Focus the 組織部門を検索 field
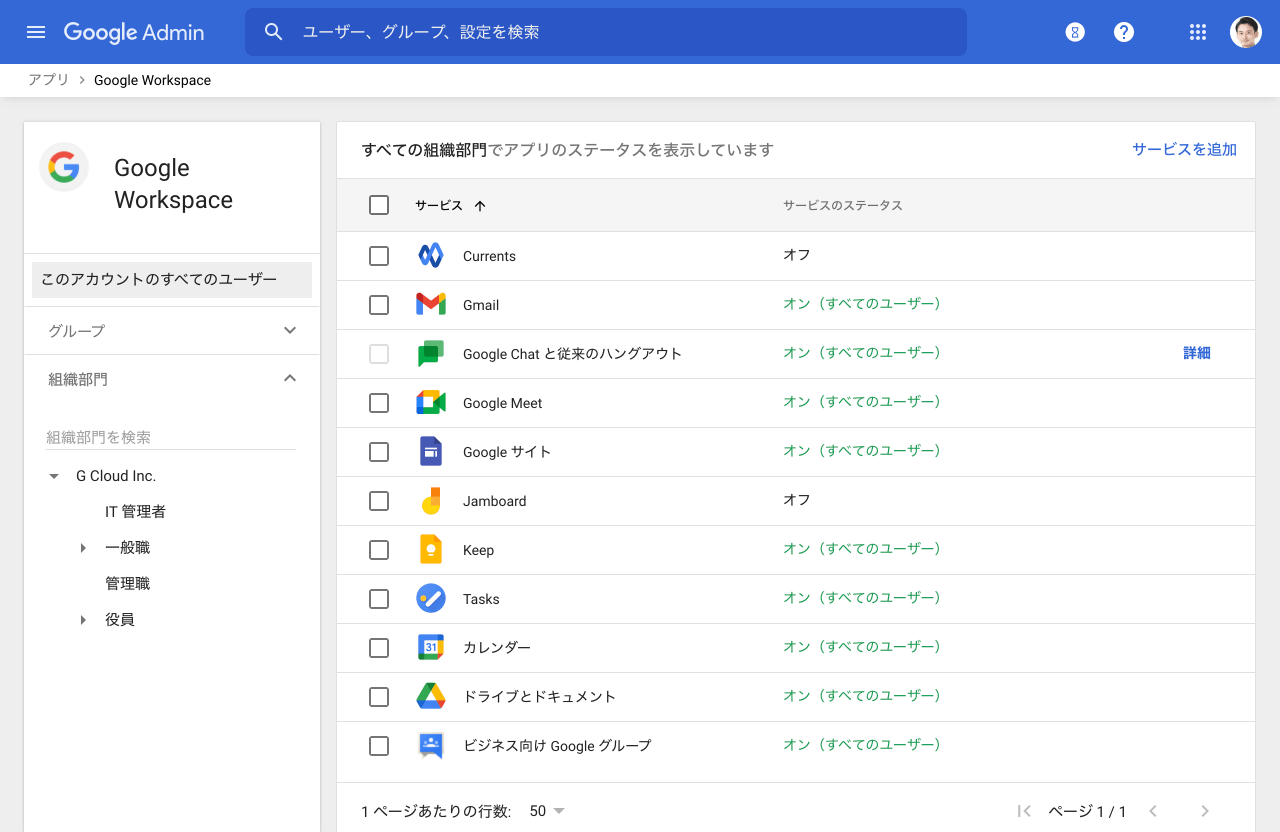 (171, 437)
